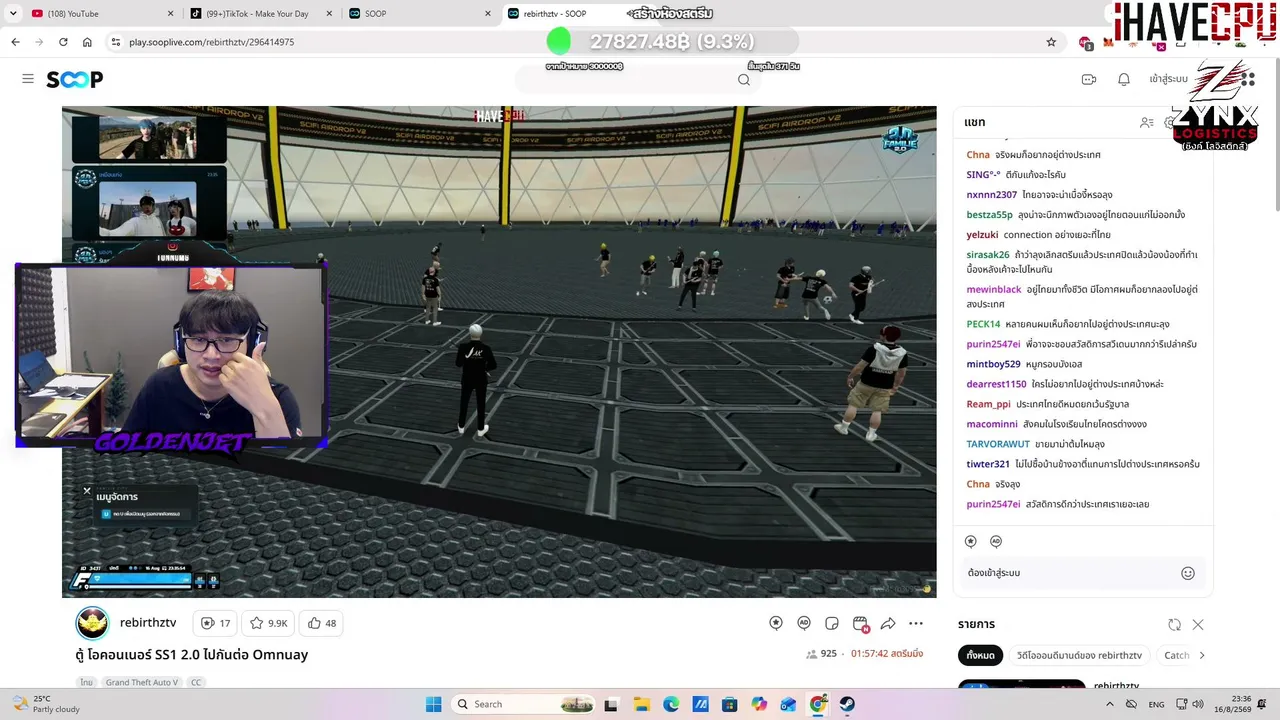Go to the browser home page

point(87,42)
